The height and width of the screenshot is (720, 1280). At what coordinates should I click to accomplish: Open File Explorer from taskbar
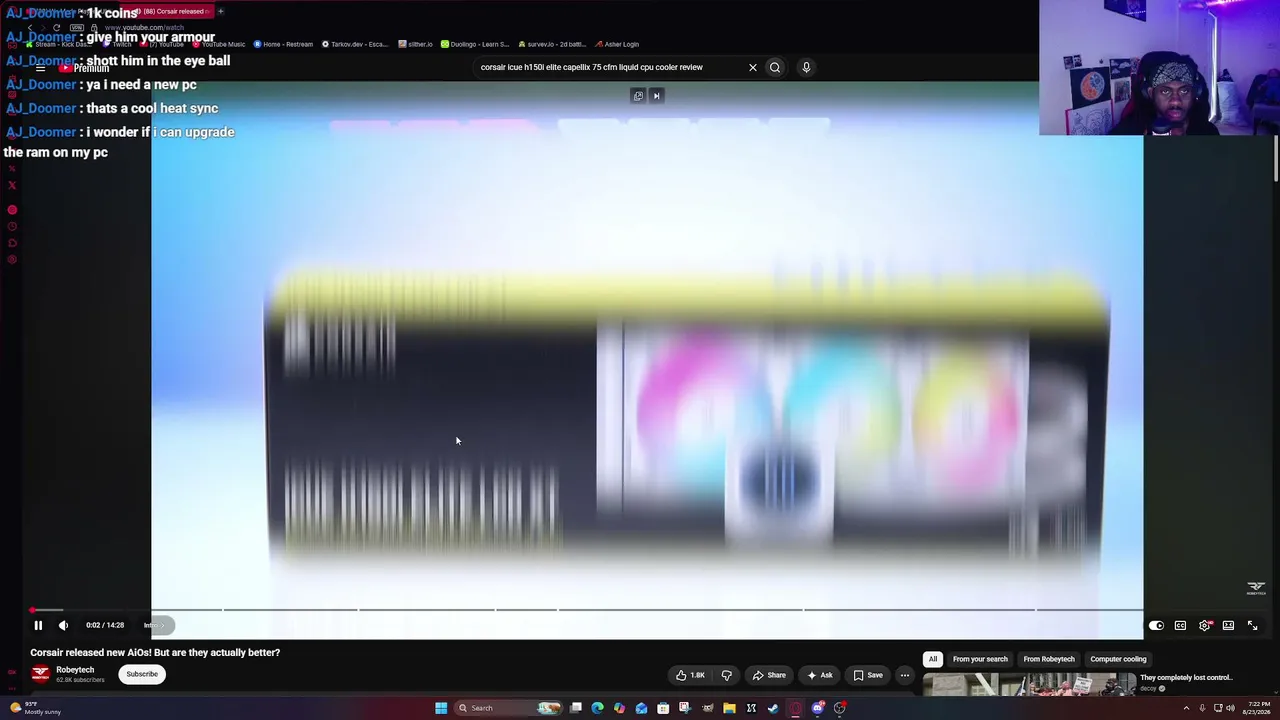[x=729, y=708]
